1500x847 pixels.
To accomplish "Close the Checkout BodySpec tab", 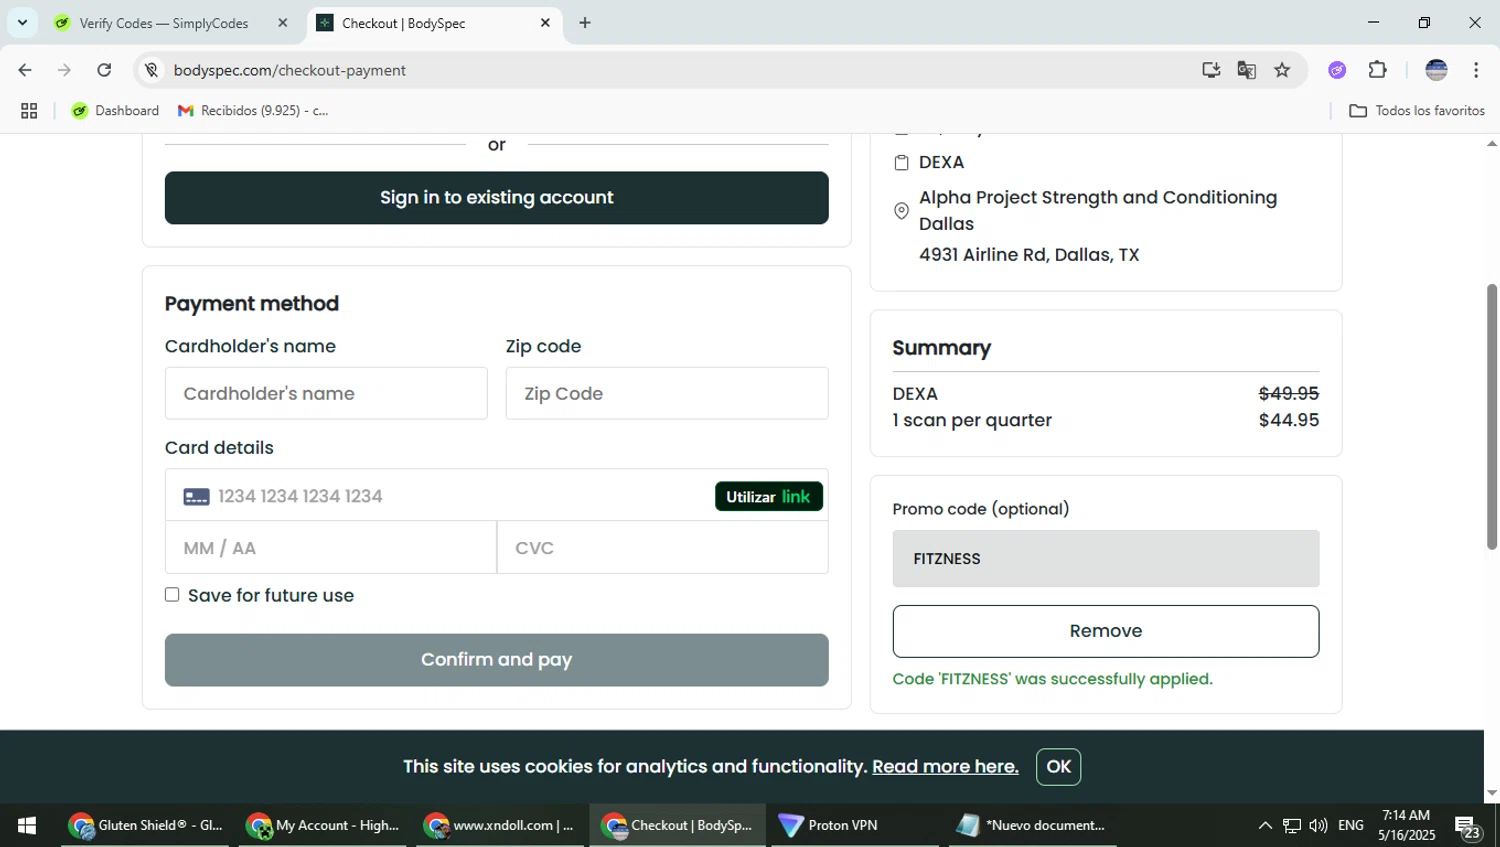I will (545, 23).
